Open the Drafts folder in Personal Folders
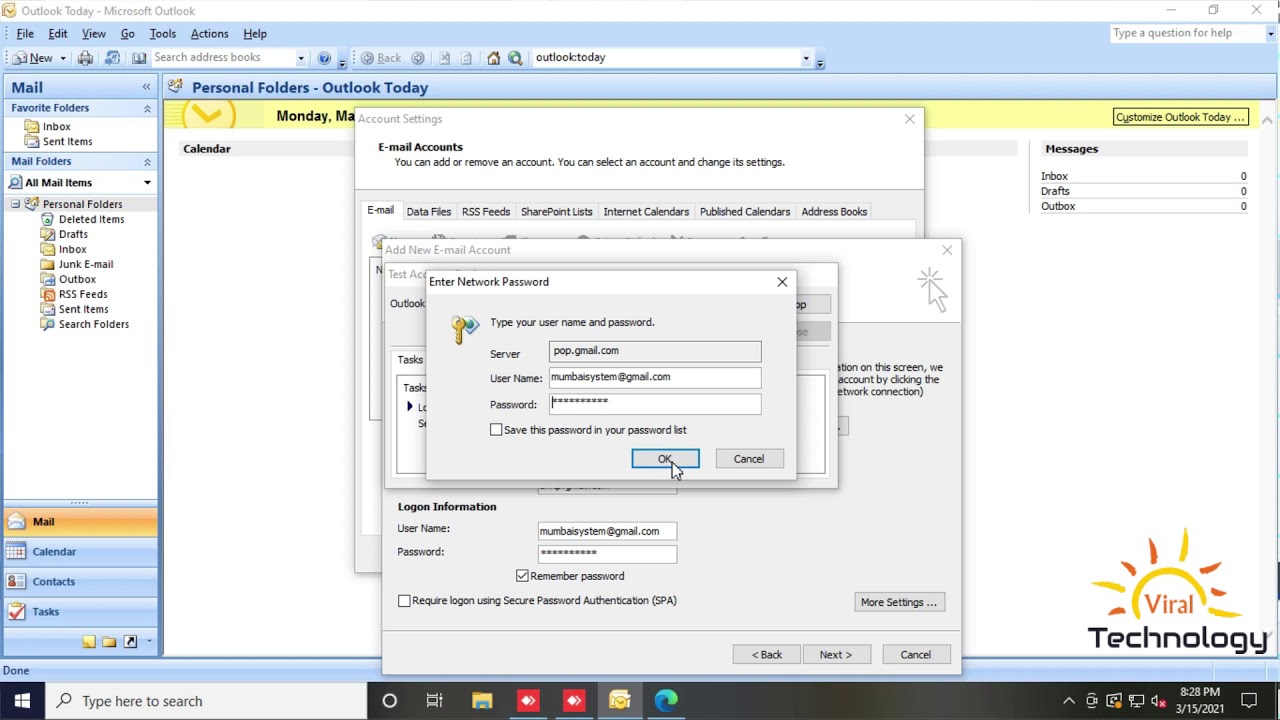This screenshot has width=1280, height=720. [73, 234]
